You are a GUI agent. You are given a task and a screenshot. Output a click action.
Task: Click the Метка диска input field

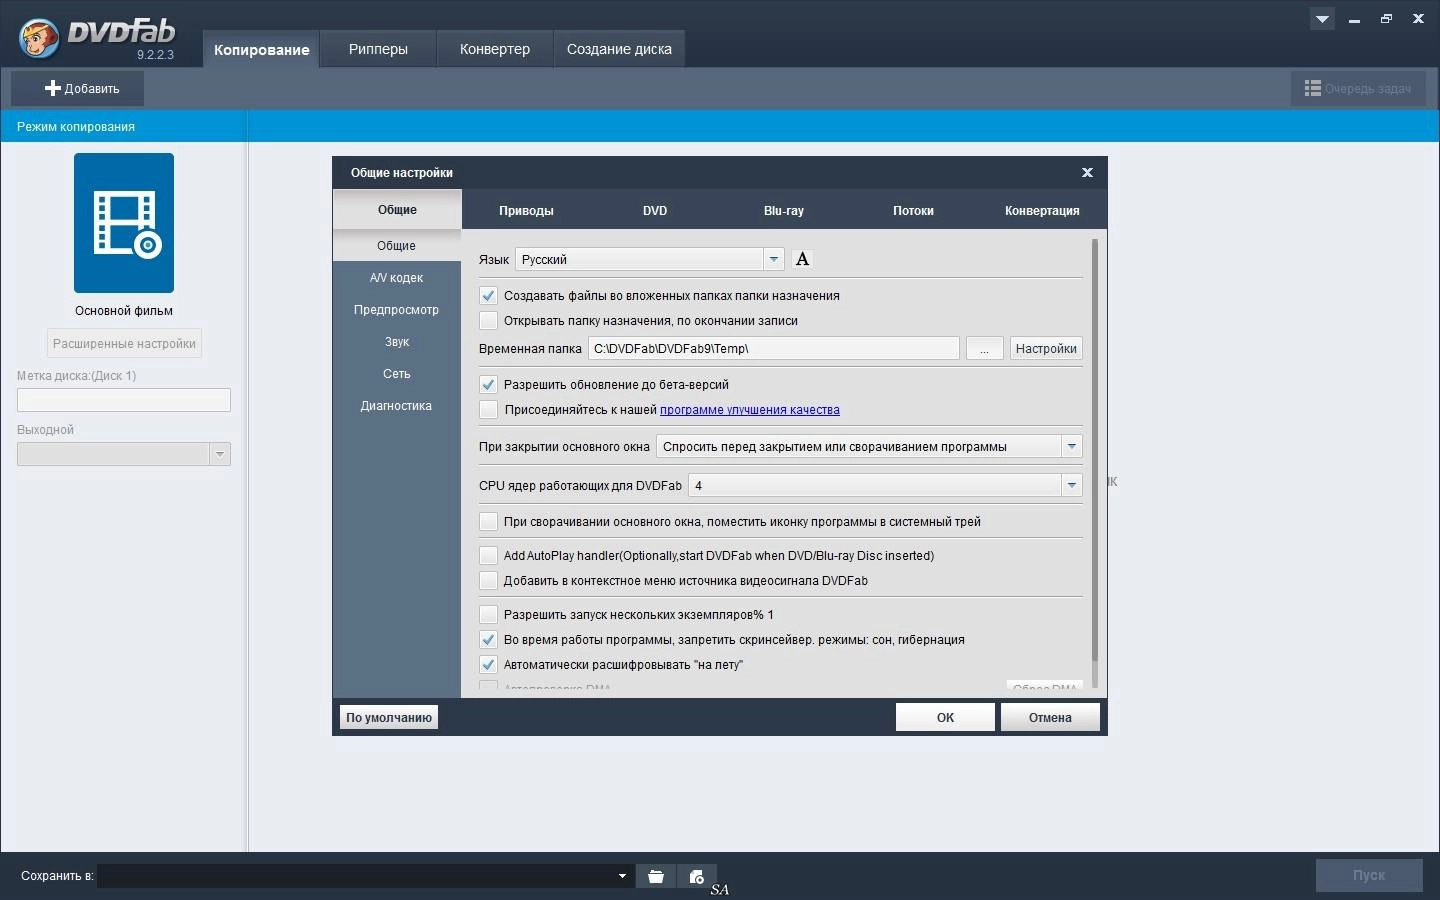(124, 400)
